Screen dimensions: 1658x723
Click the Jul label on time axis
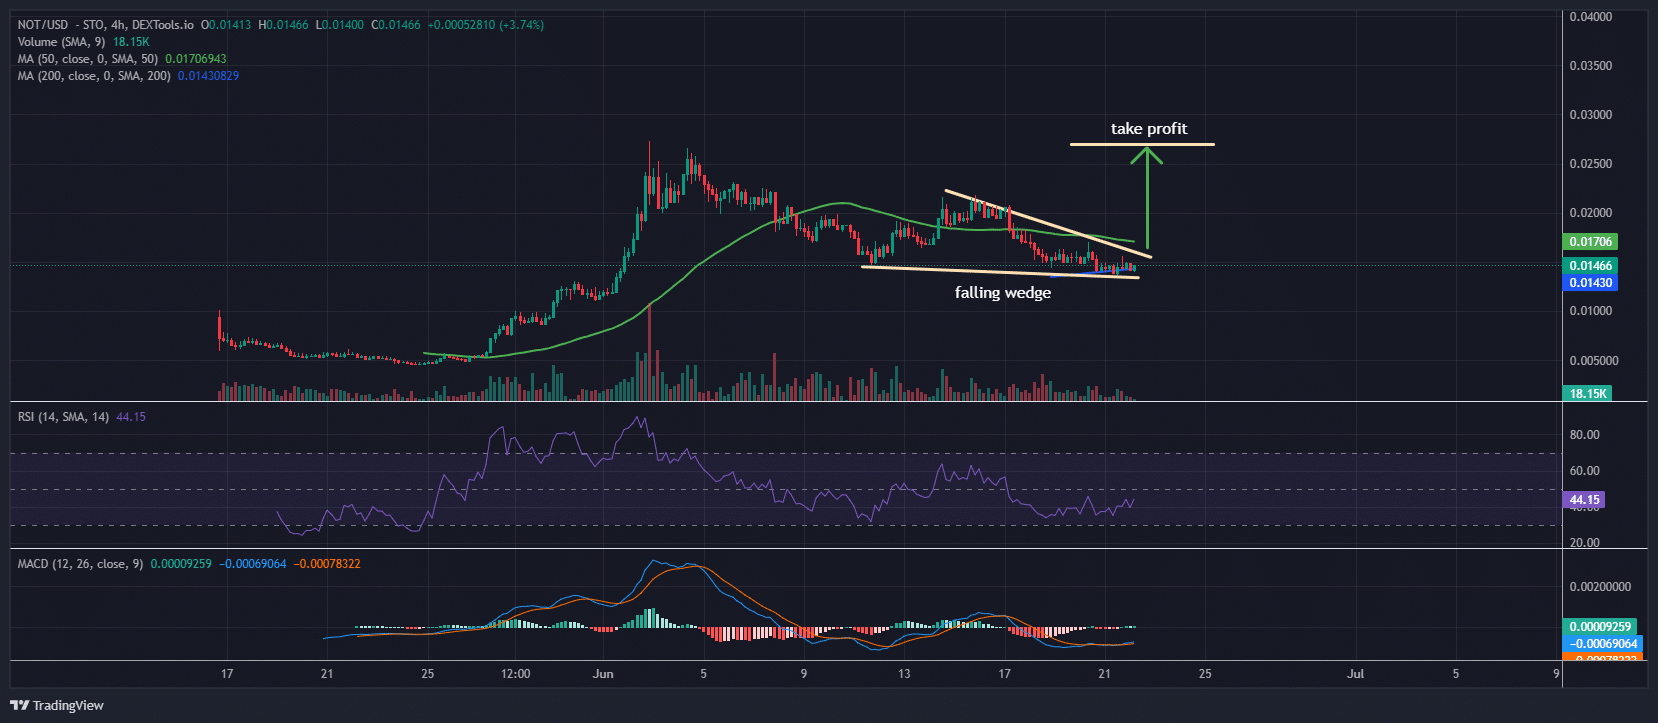(1355, 674)
